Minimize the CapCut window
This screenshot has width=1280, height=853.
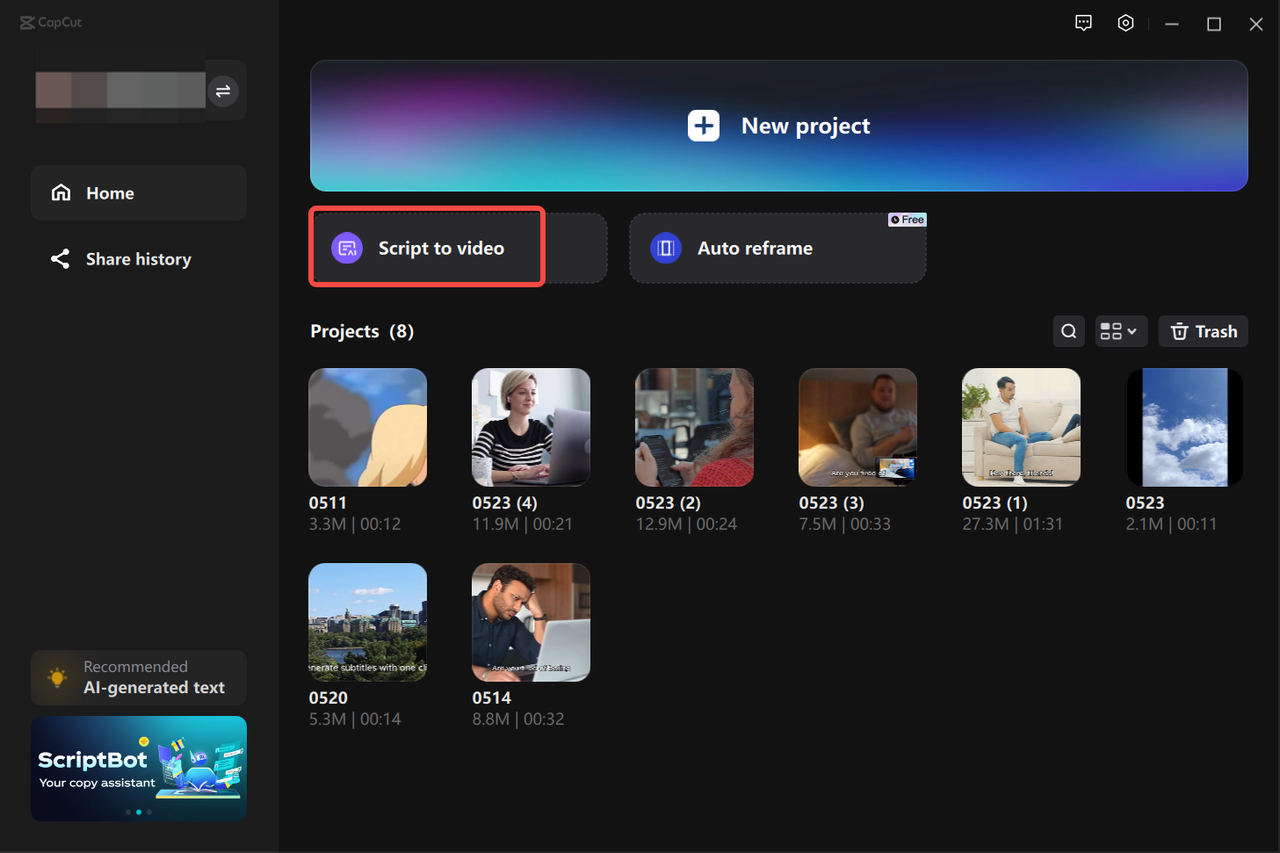pyautogui.click(x=1172, y=24)
